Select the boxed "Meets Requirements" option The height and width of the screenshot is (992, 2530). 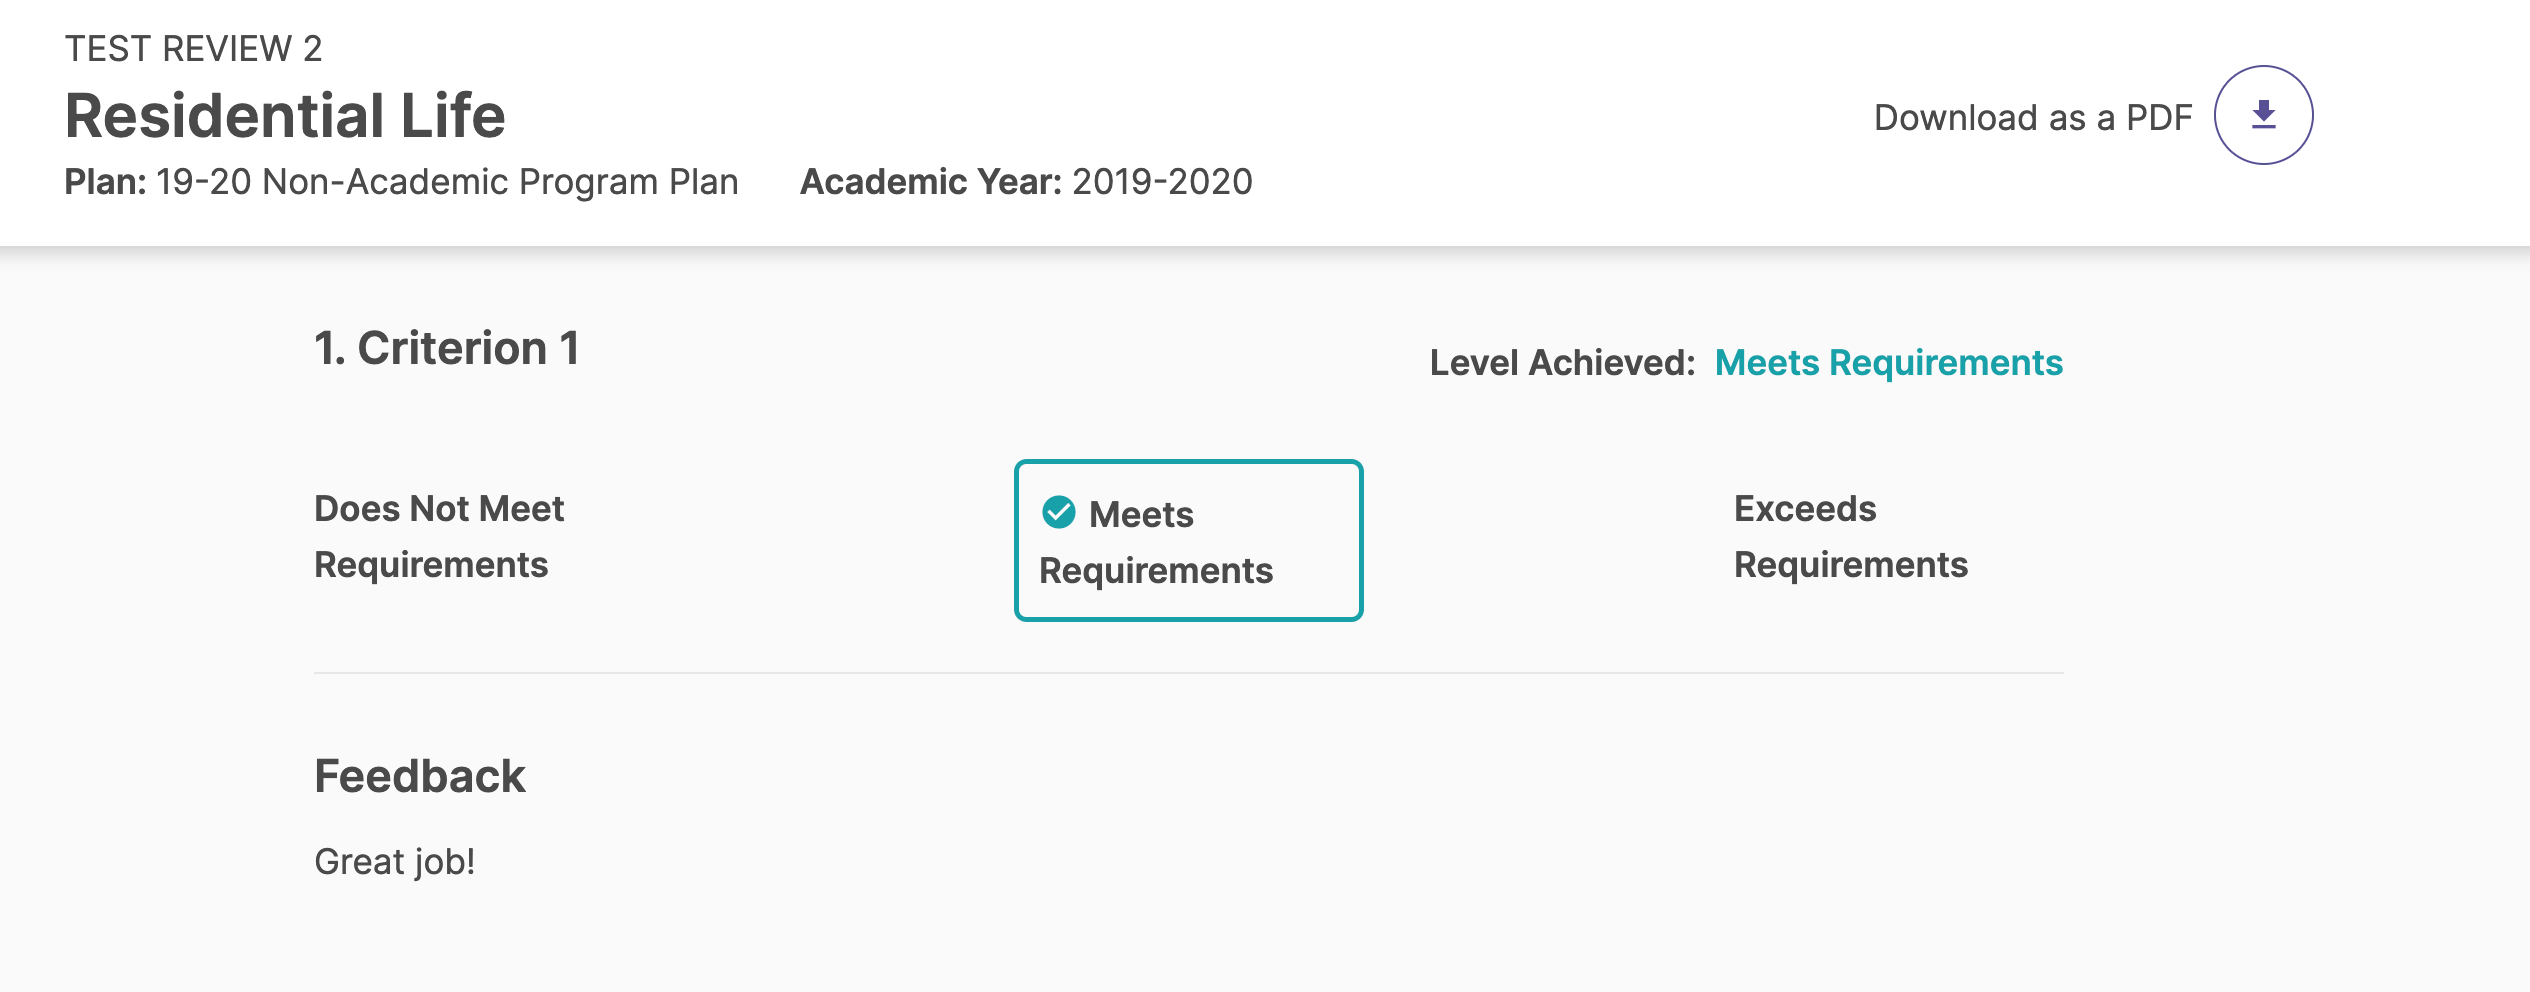point(1188,542)
